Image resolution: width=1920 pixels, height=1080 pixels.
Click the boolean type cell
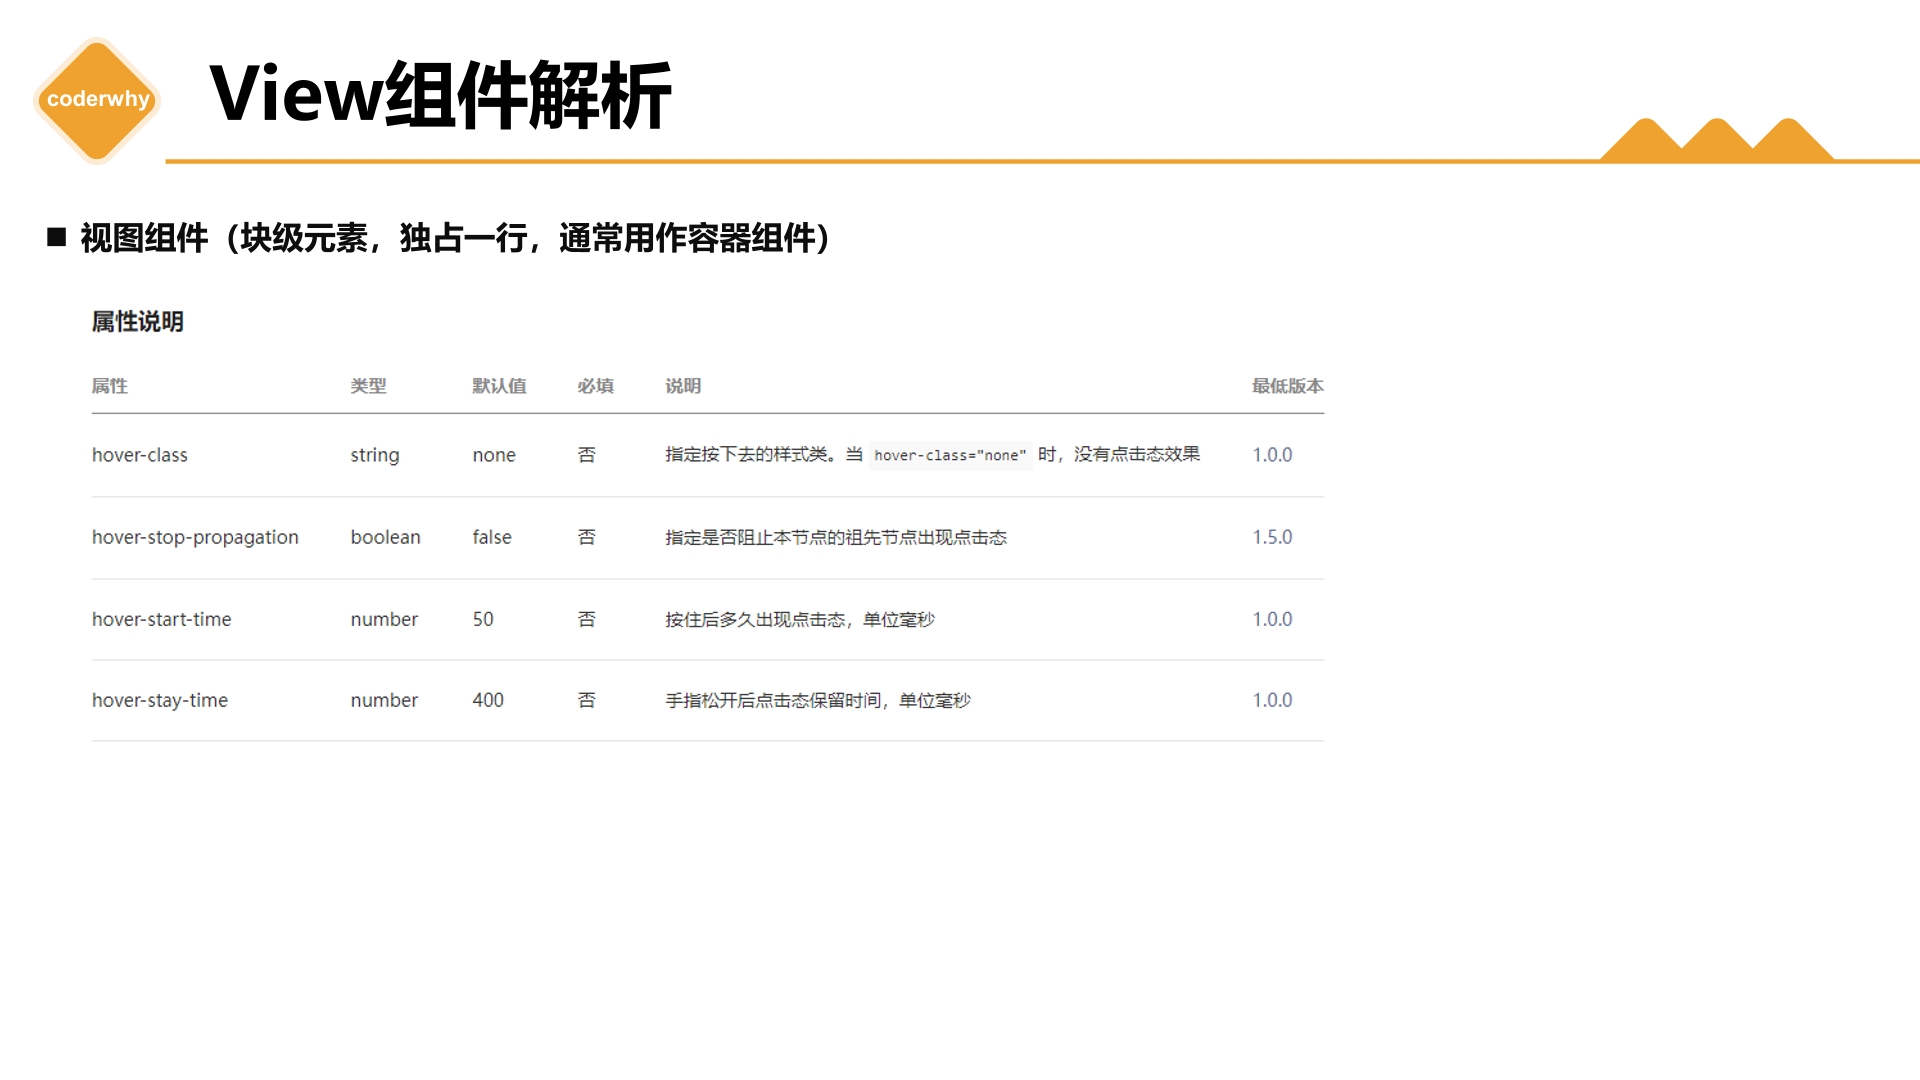pos(385,537)
